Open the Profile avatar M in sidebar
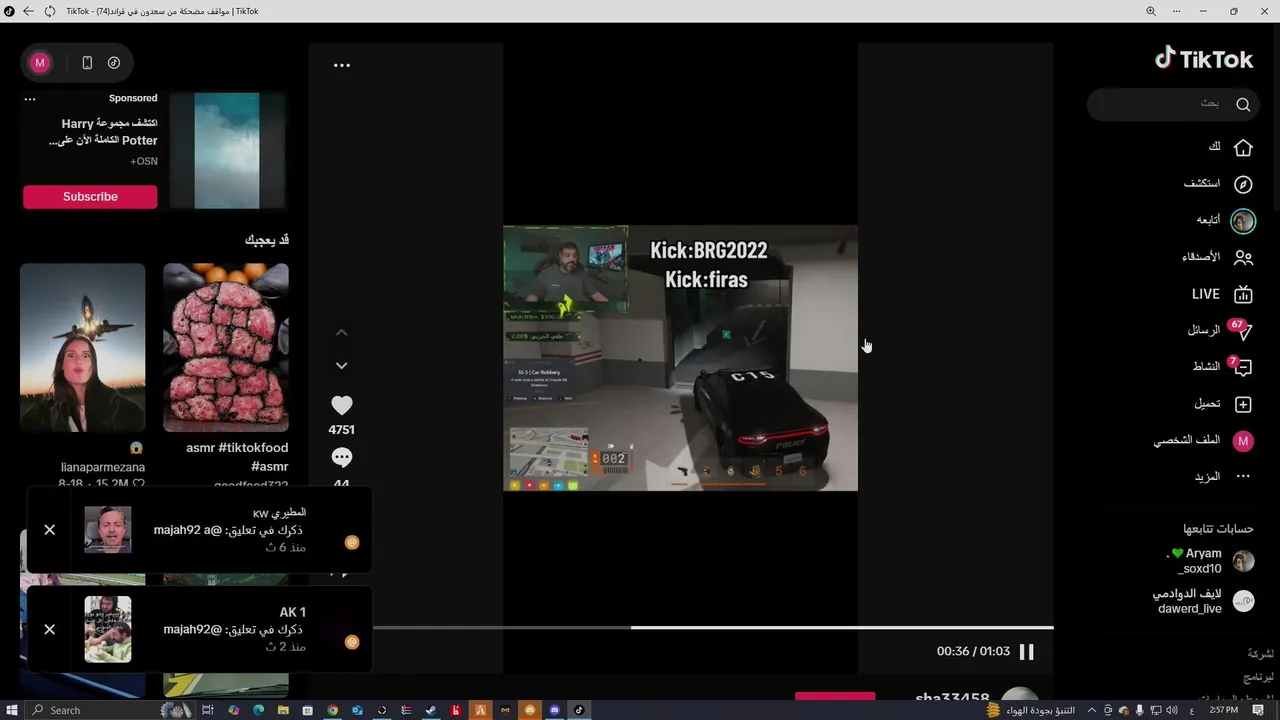The image size is (1280, 720). pos(1243,441)
